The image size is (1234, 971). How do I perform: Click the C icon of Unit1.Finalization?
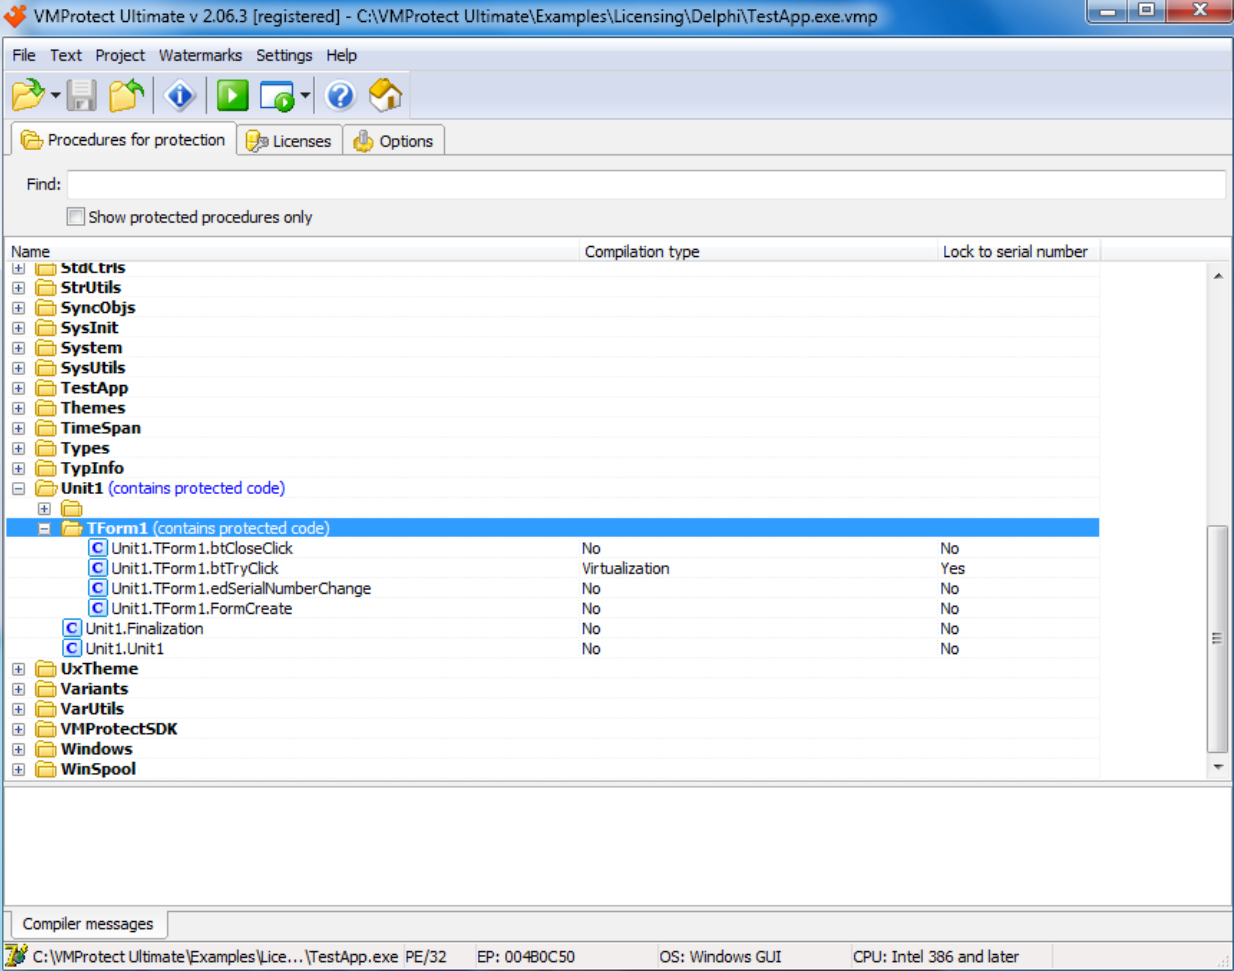(x=72, y=628)
